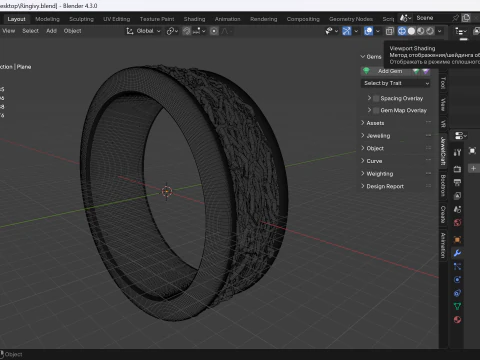
Task: Switch to the Sculpting workspace tab
Action: (81, 19)
